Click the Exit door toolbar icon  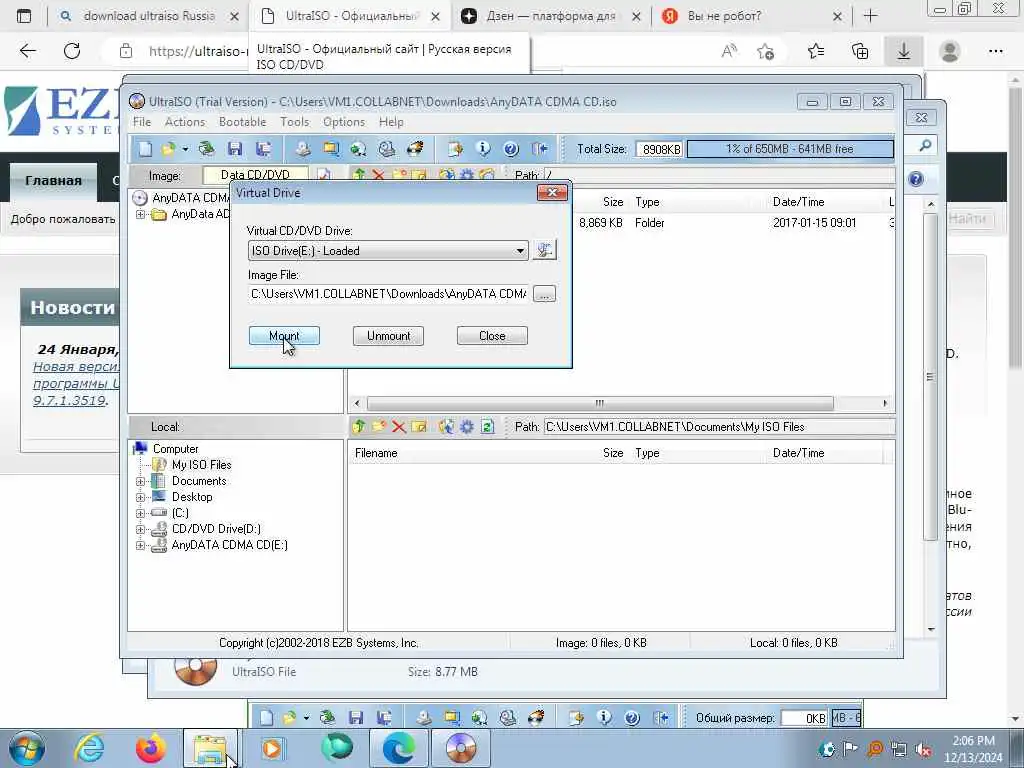coord(539,149)
